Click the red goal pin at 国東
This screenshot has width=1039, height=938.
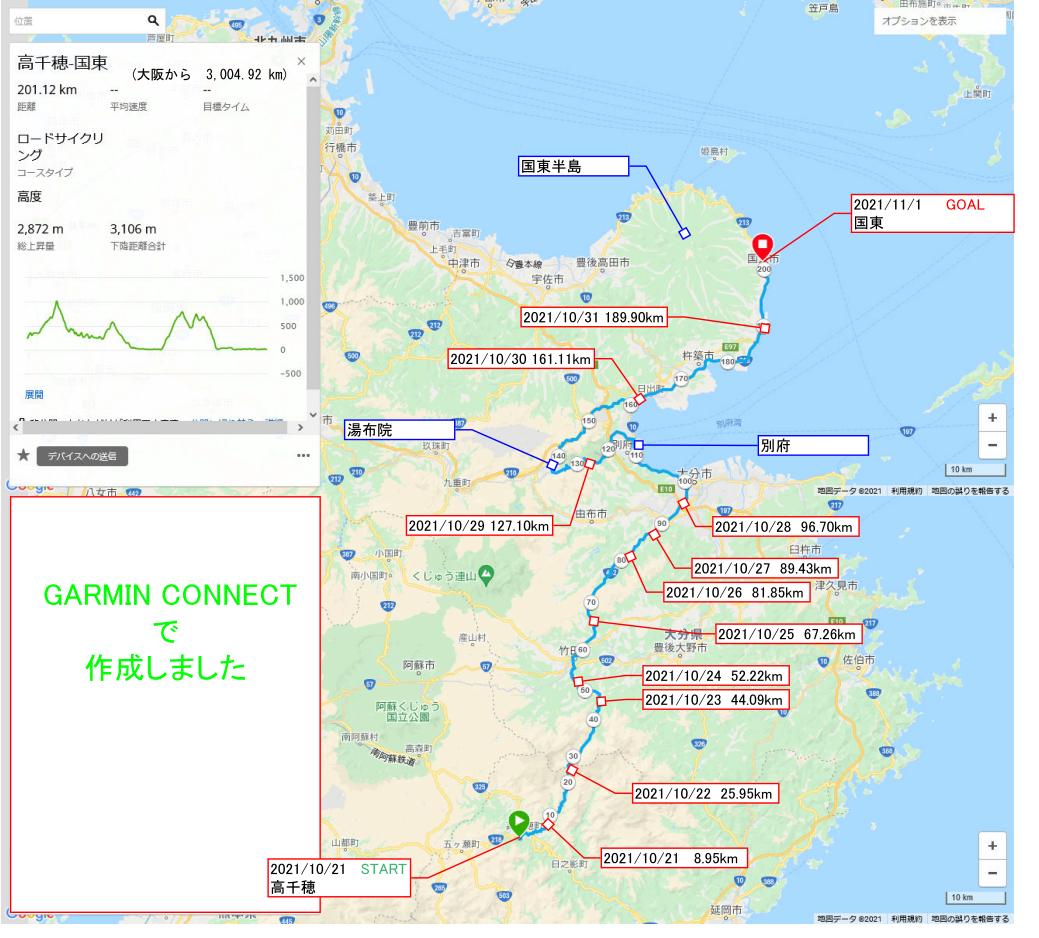[763, 246]
